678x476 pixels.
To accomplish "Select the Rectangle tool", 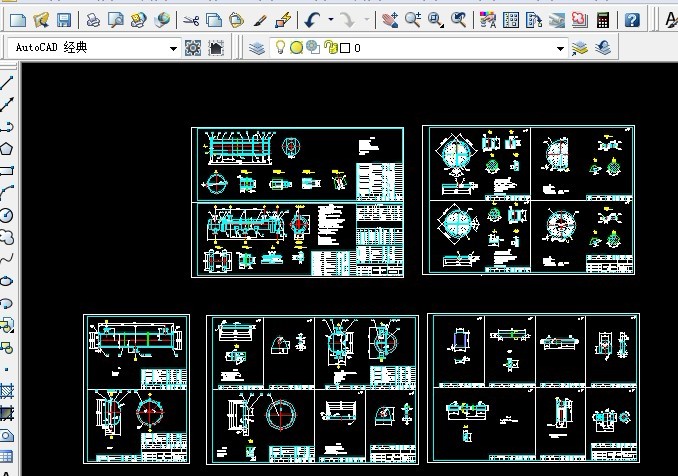I will [6, 171].
